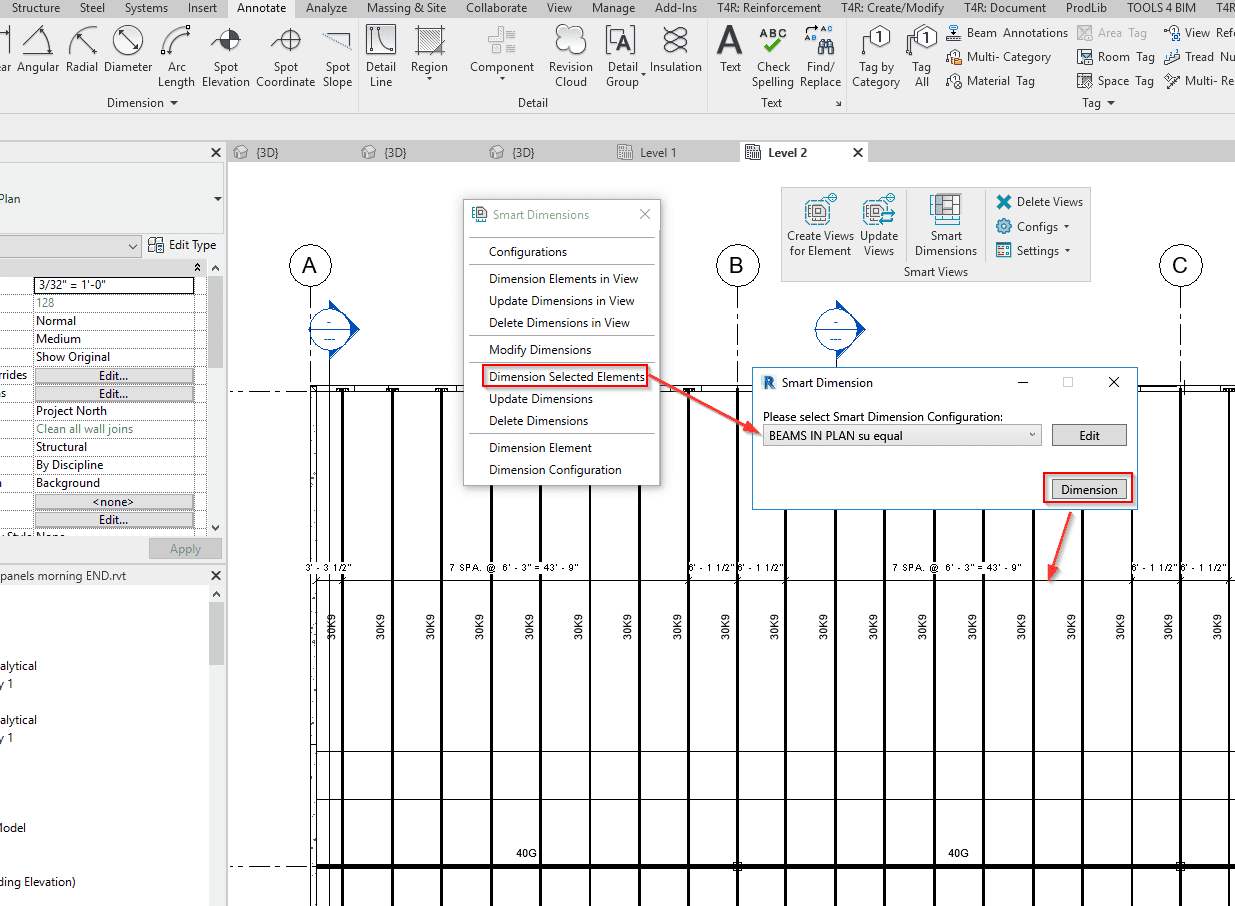Viewport: 1235px width, 906px height.
Task: Click the By Discipline property value
Action: point(113,465)
